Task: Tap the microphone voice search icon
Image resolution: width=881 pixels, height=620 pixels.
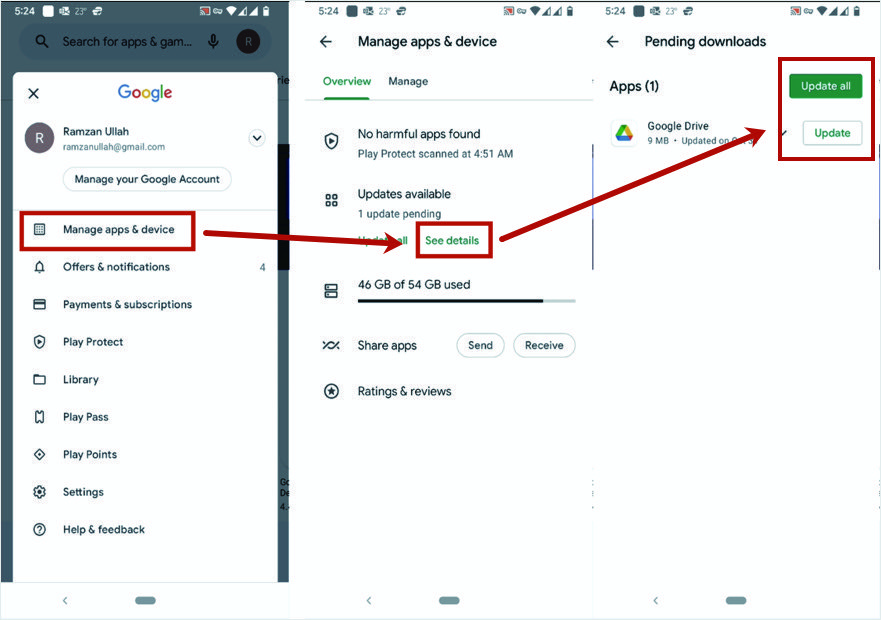Action: (213, 41)
